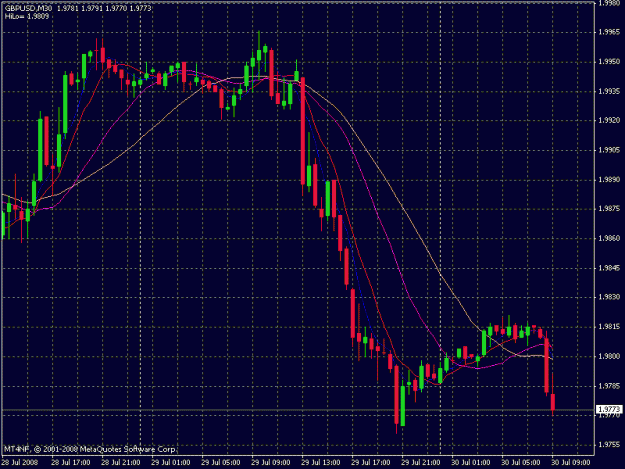Click the 1.9815 price axis label

point(609,327)
